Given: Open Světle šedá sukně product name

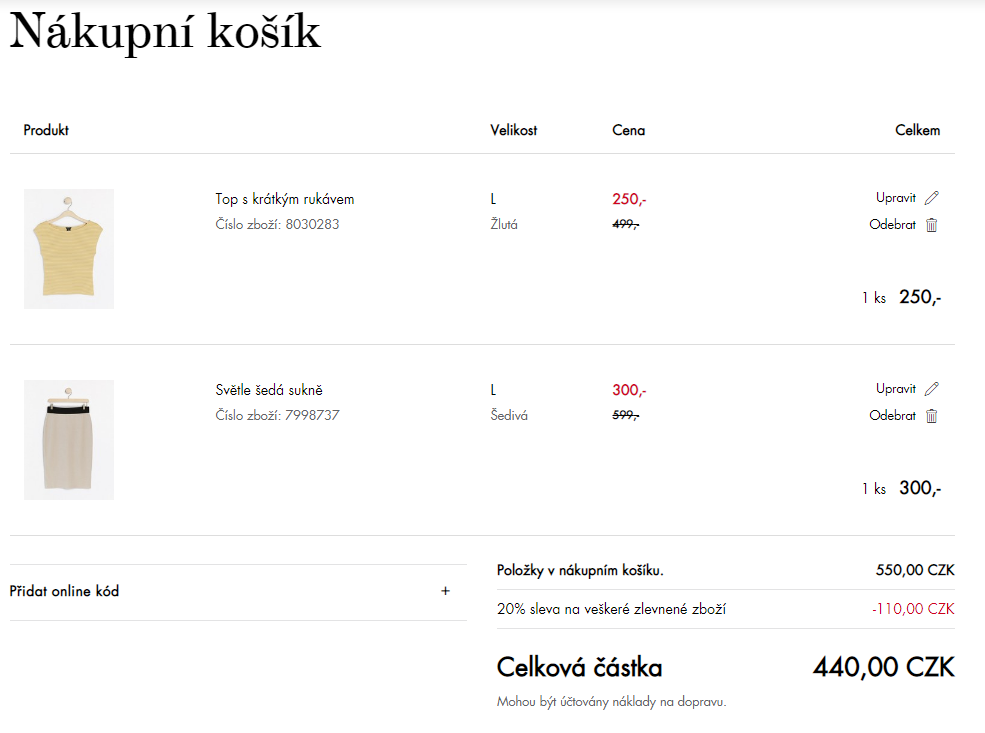Looking at the screenshot, I should 269,389.
